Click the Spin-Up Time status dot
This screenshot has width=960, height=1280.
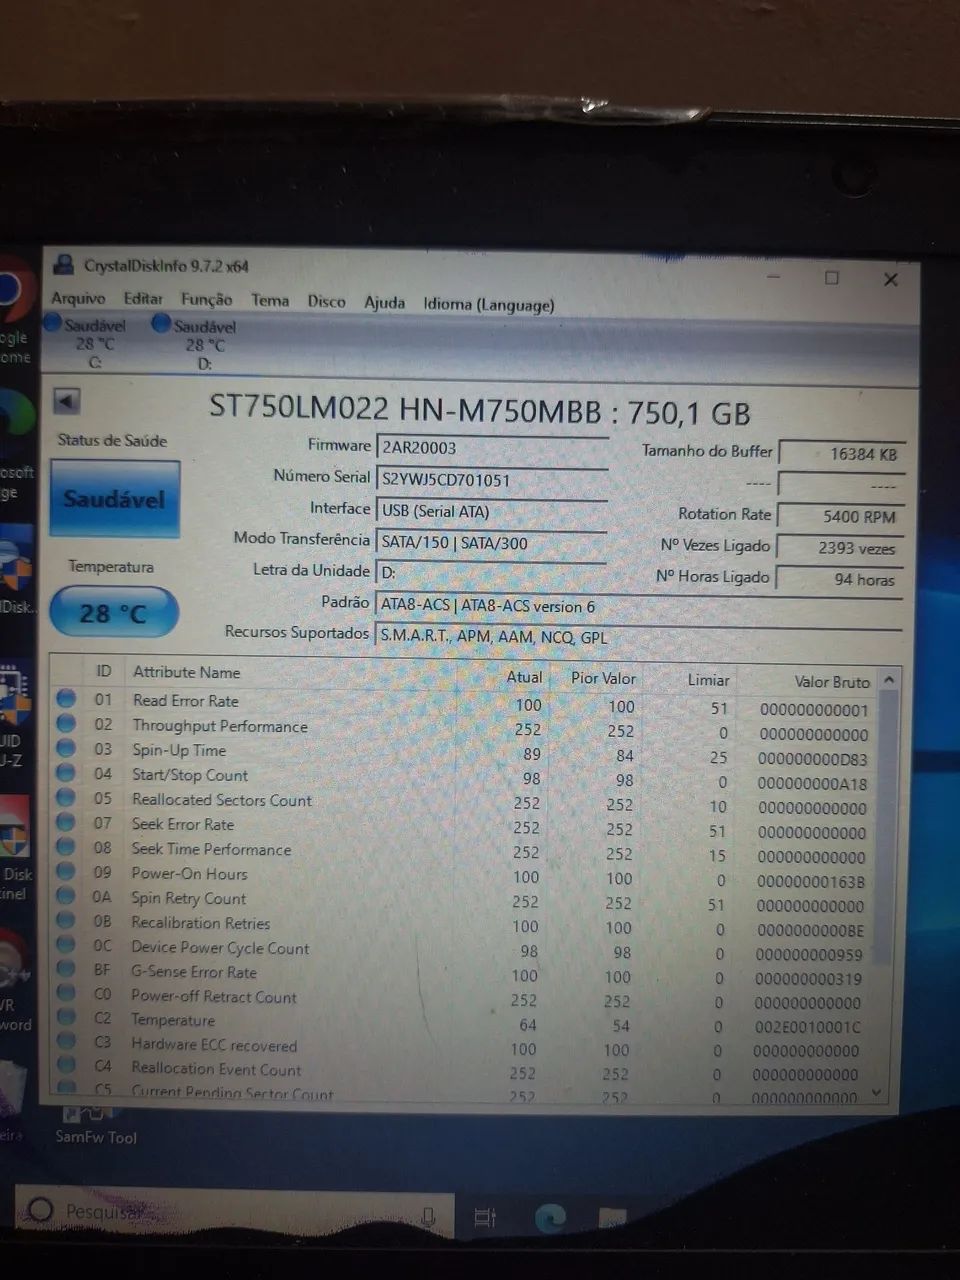tap(67, 748)
